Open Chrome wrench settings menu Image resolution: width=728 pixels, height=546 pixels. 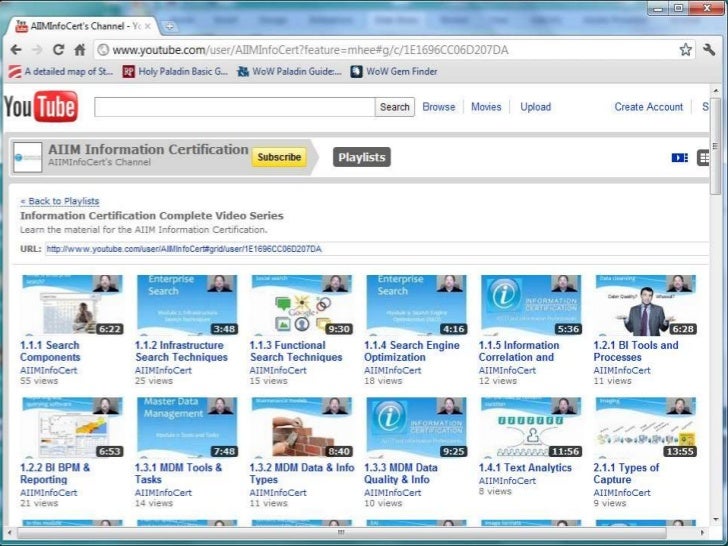pyautogui.click(x=709, y=50)
